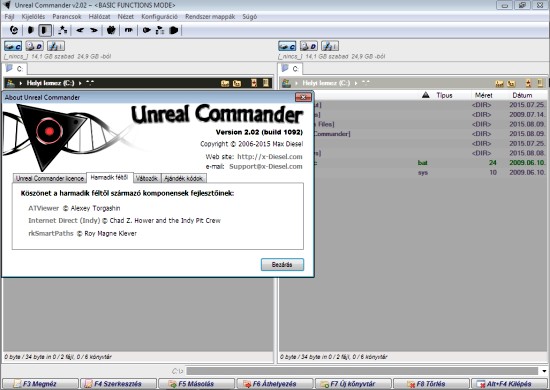Screen dimensions: 550x390
Task: Click the last icon in the main toolbar
Action: (x=174, y=31)
